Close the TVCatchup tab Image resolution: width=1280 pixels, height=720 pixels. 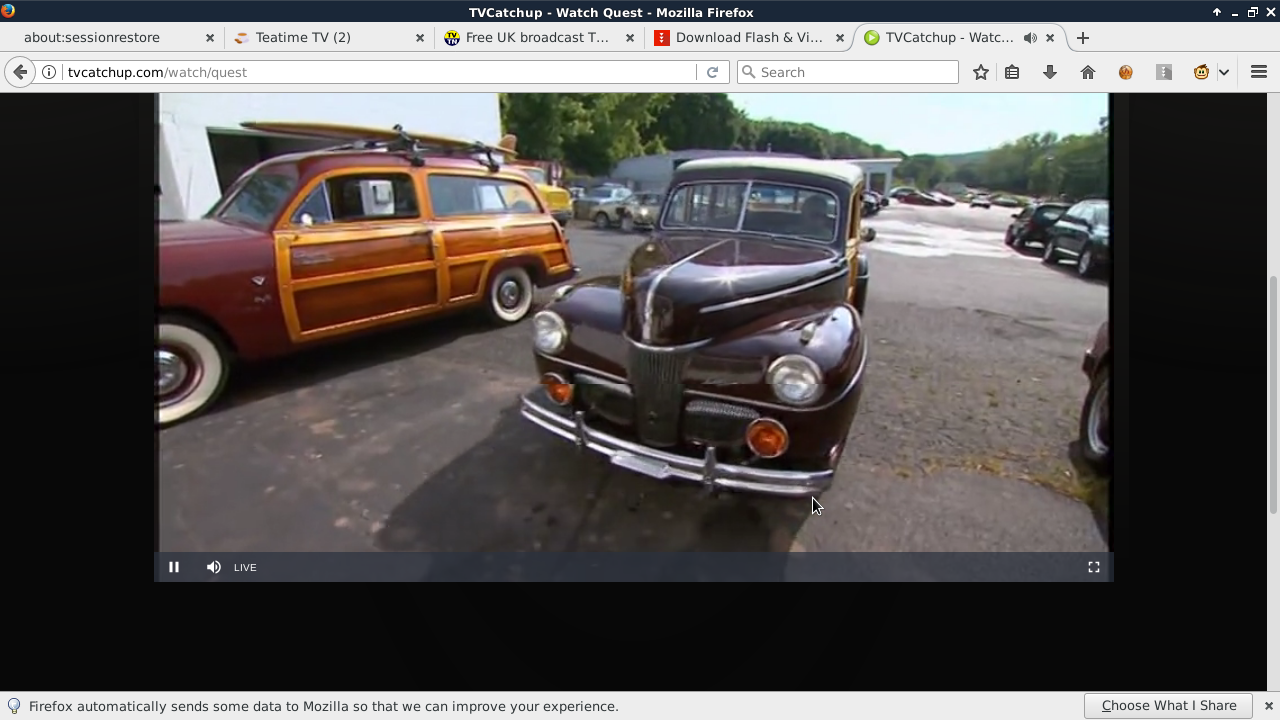[1050, 37]
